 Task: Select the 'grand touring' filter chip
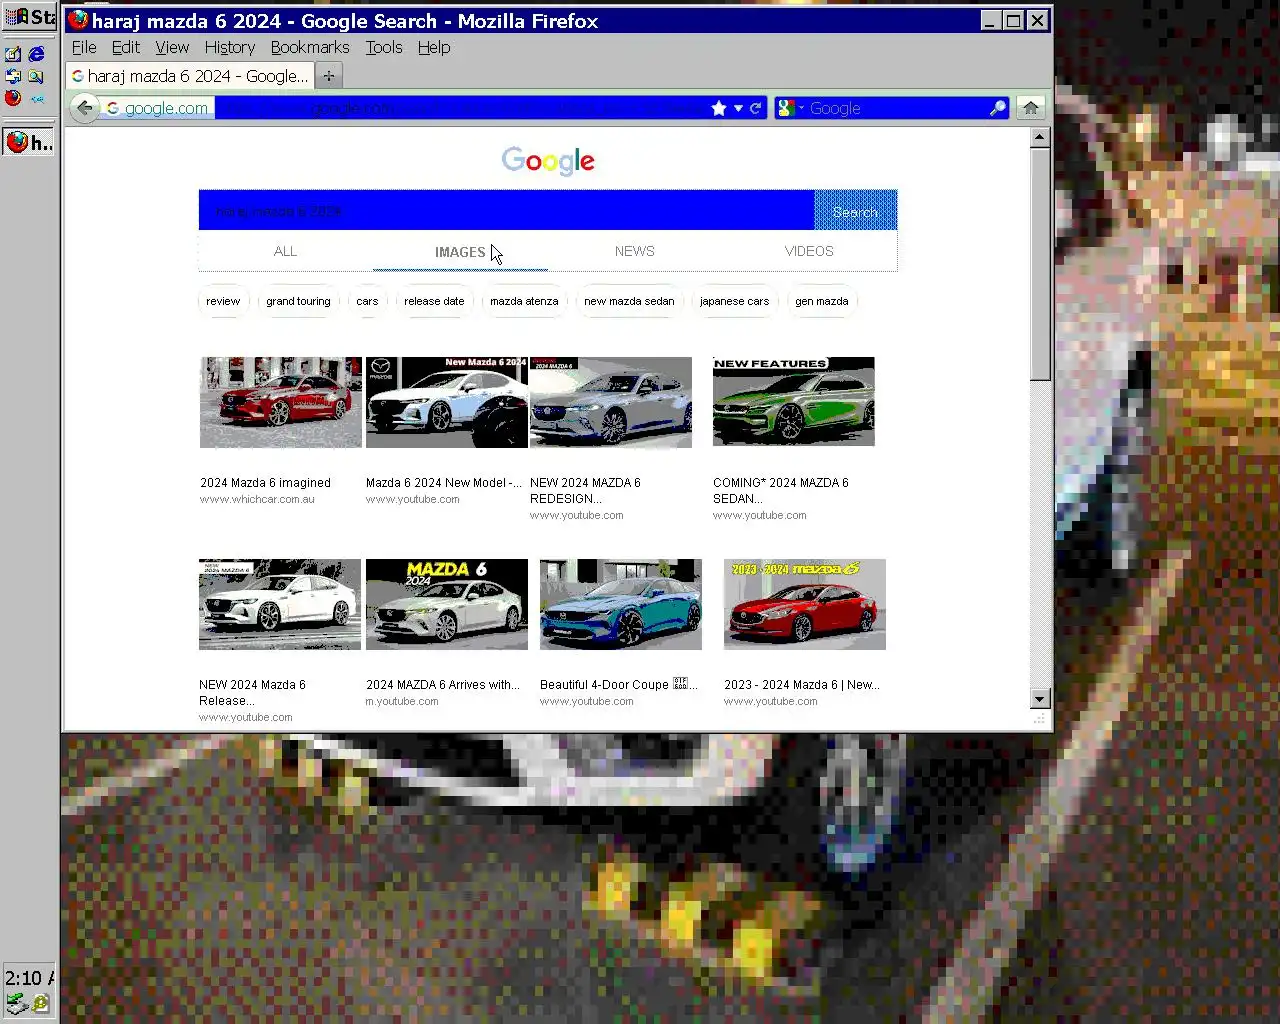(x=298, y=301)
